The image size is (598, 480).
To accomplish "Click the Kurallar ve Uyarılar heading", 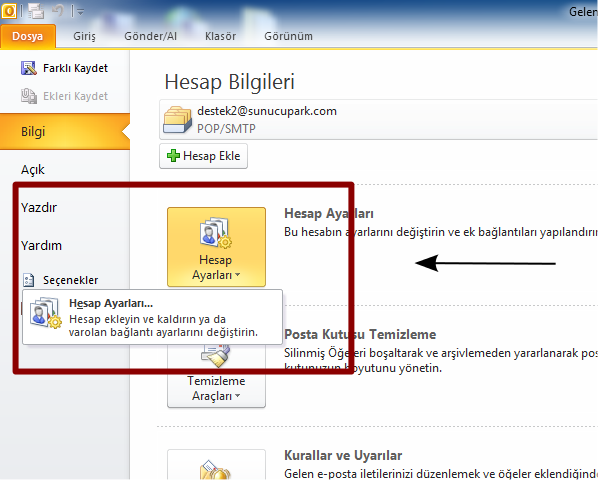I will (343, 455).
